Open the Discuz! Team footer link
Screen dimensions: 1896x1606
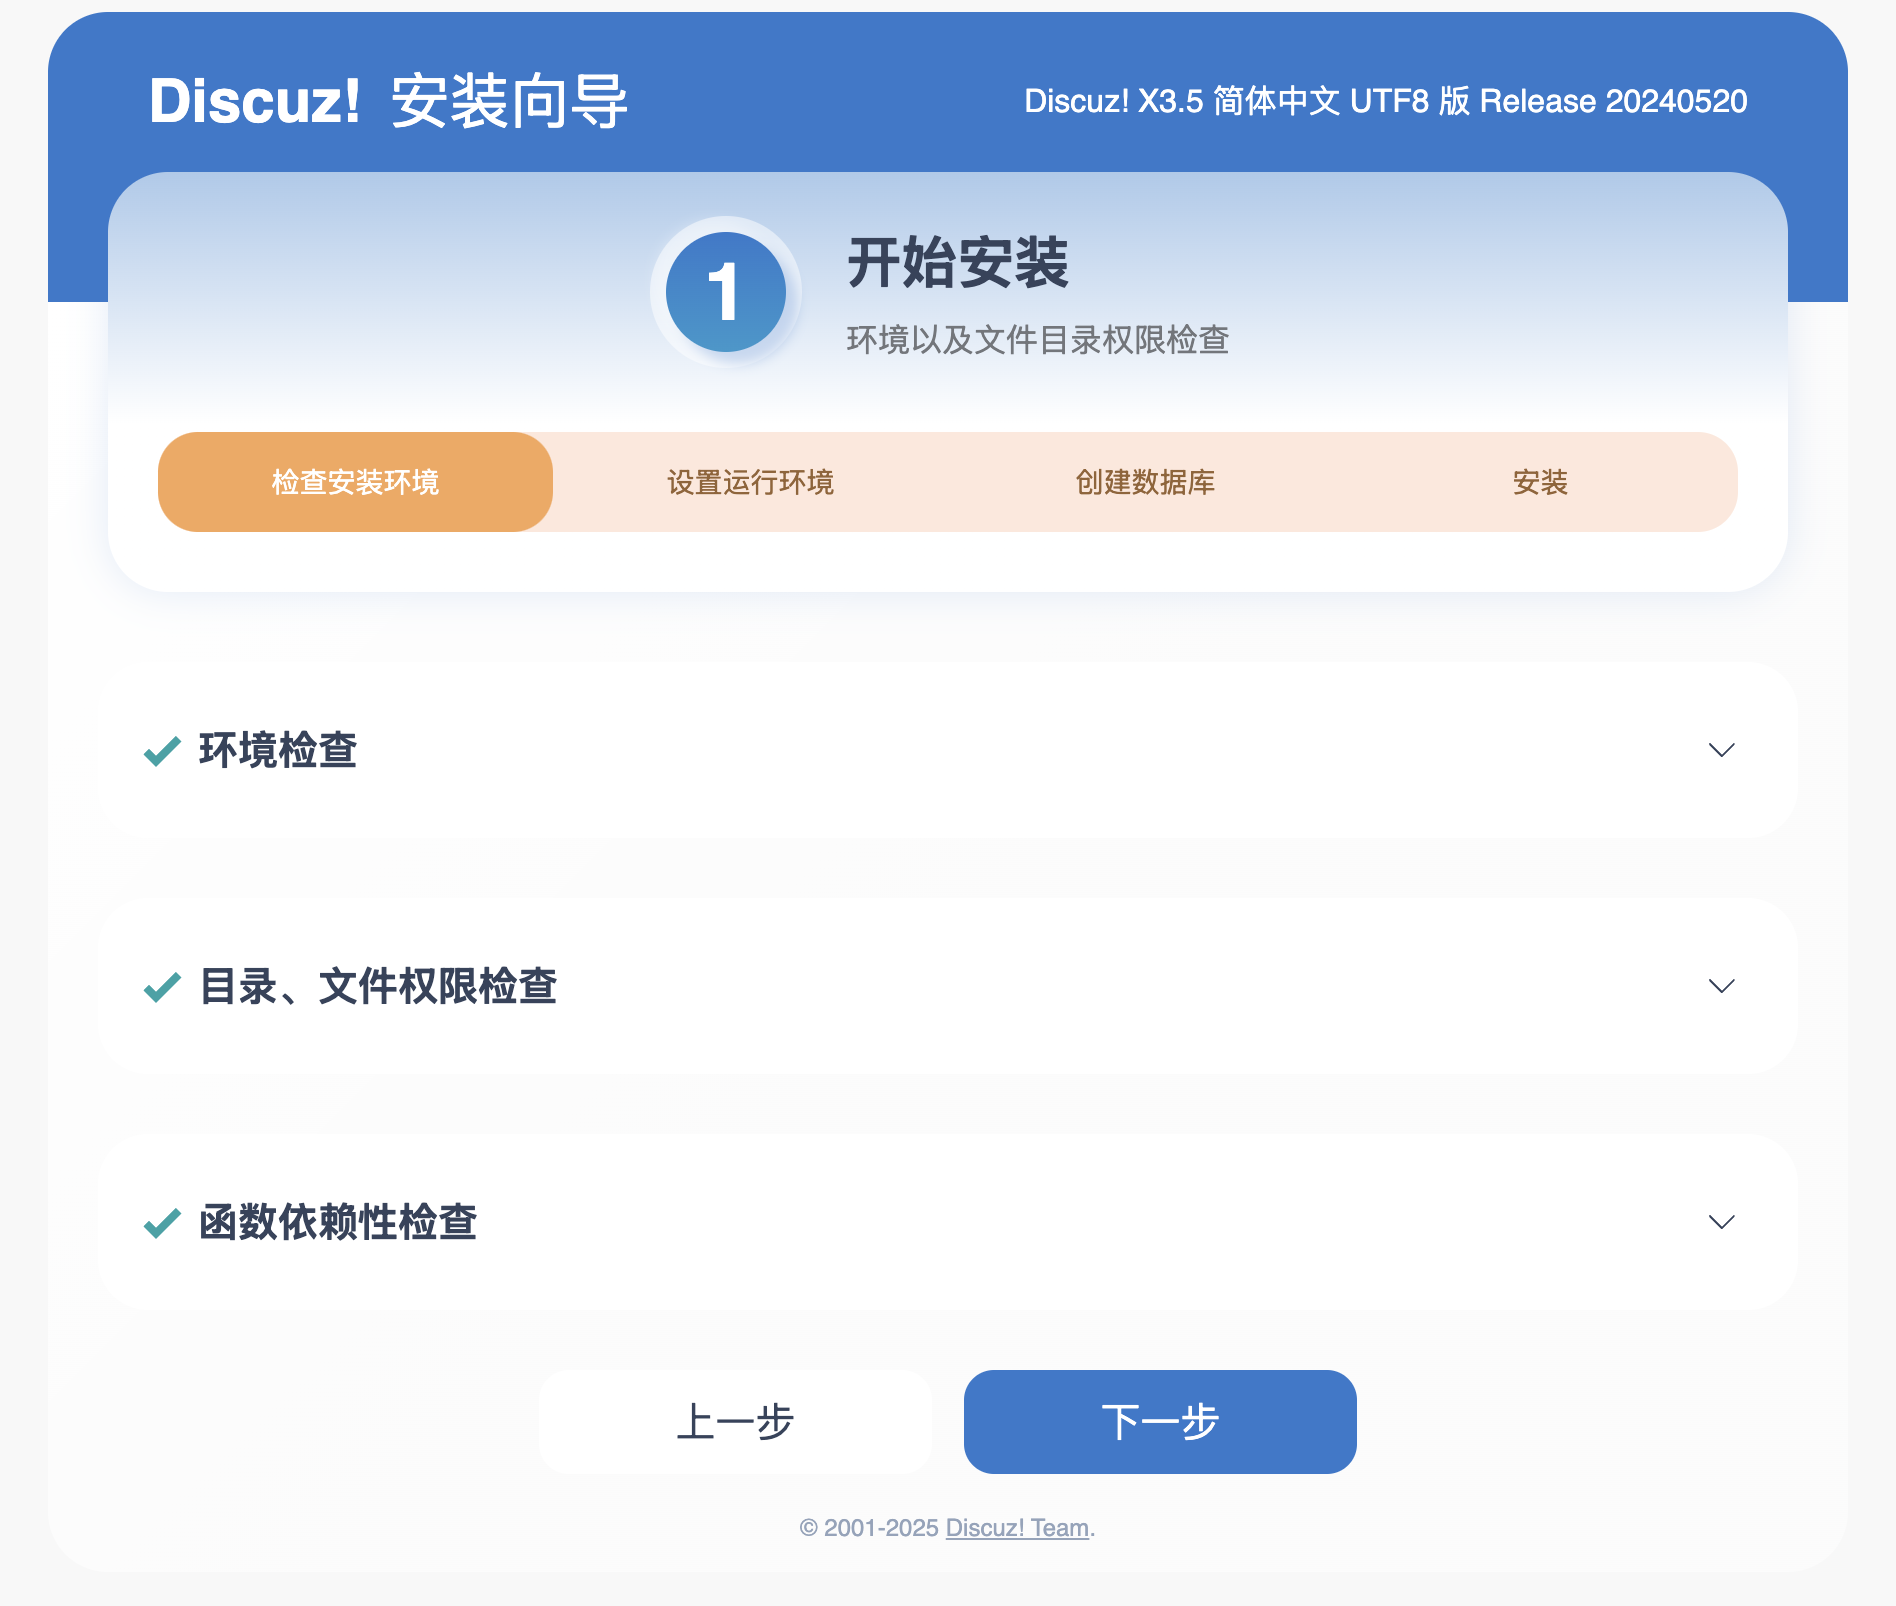(x=1017, y=1528)
